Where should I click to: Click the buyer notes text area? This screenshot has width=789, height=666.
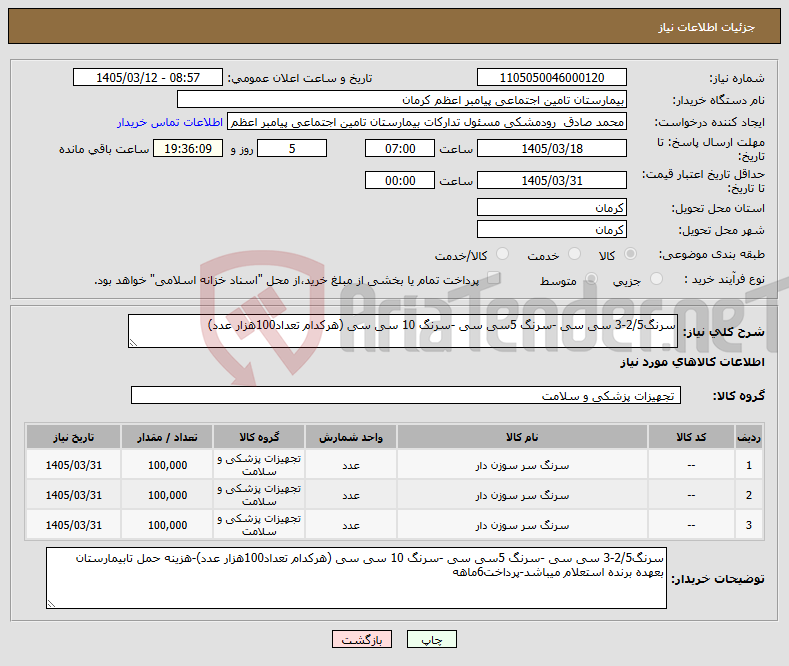356,578
